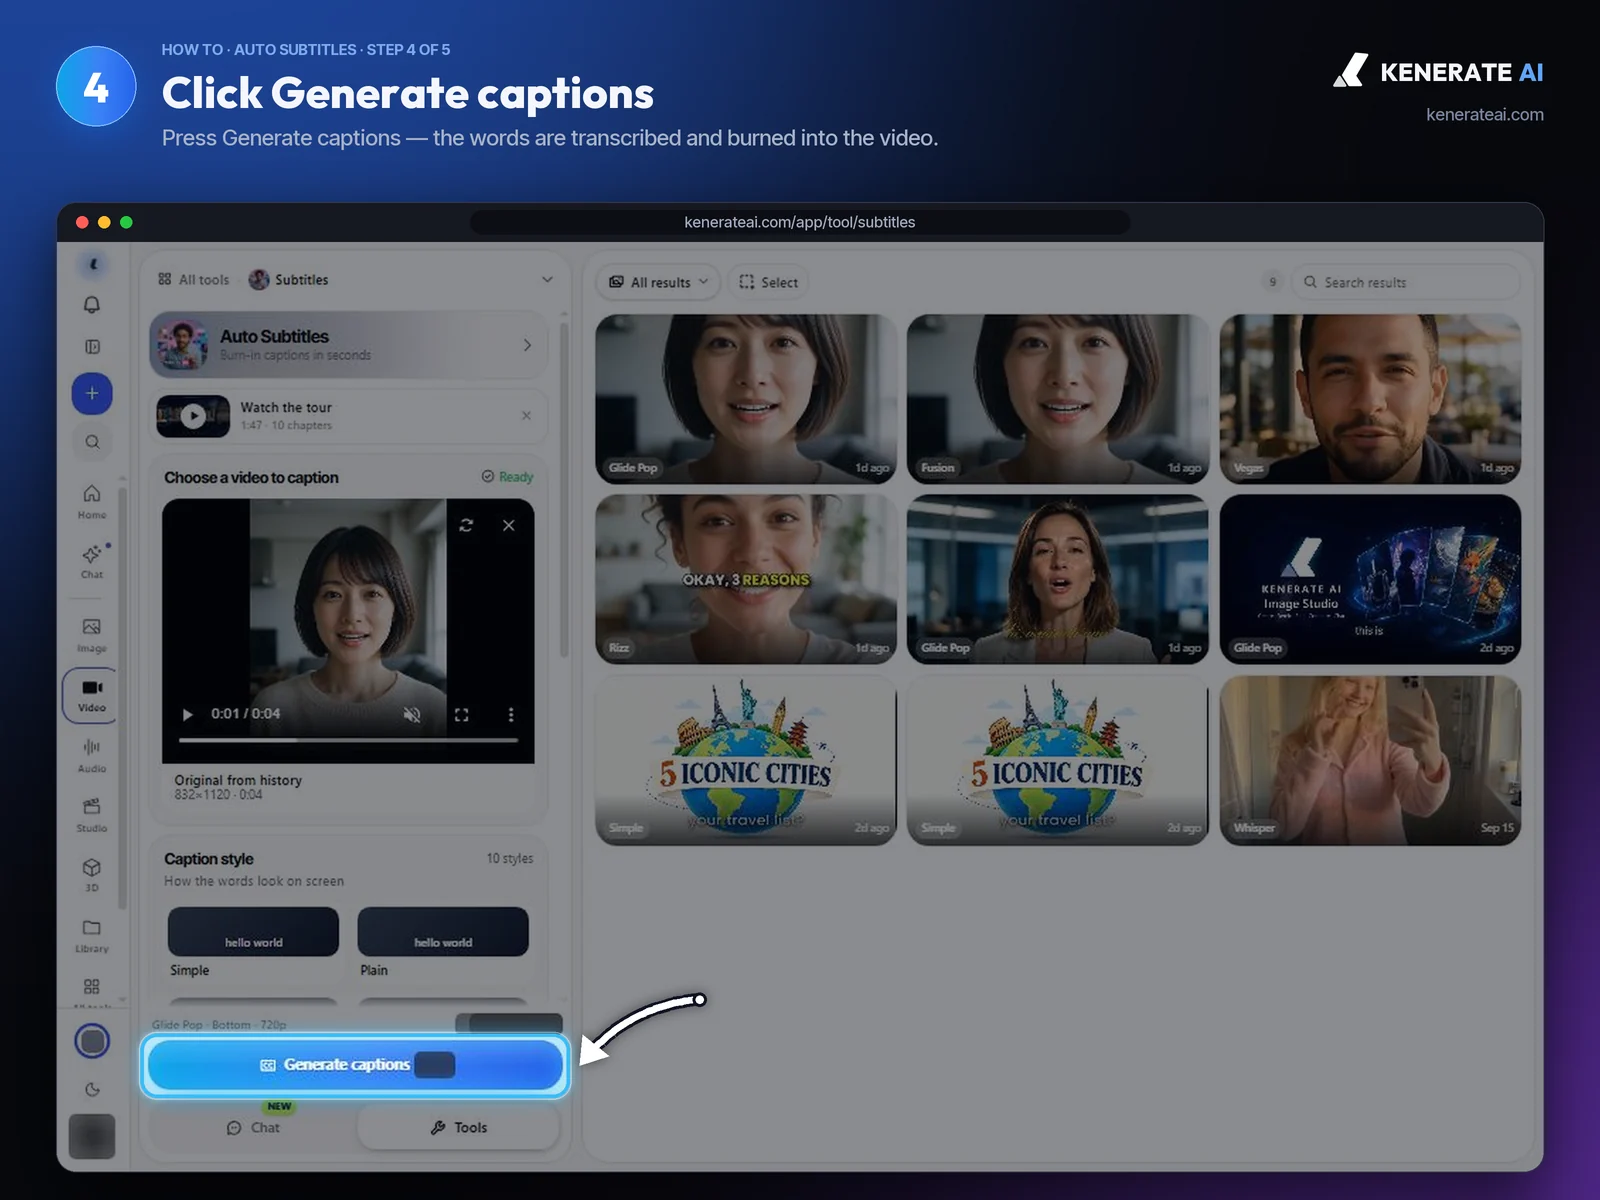Viewport: 1600px width, 1200px height.
Task: Open Chat from the sidebar
Action: [x=92, y=561]
